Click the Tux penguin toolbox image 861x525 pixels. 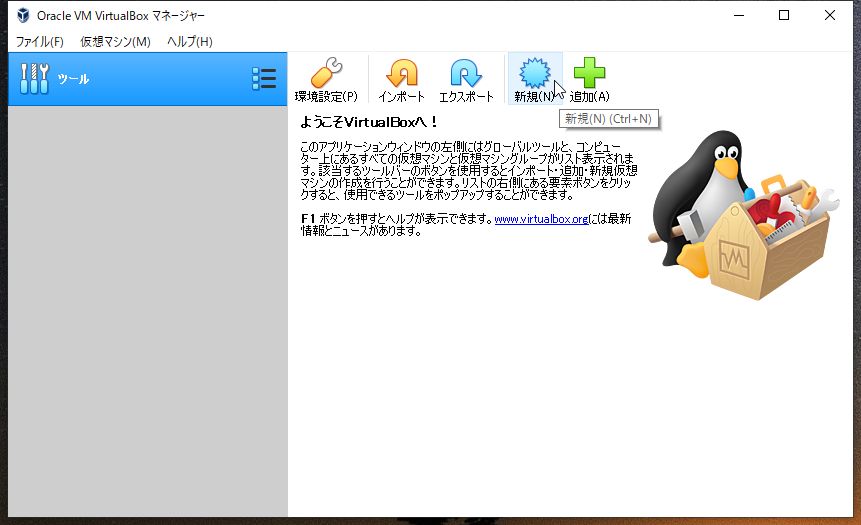tap(743, 215)
